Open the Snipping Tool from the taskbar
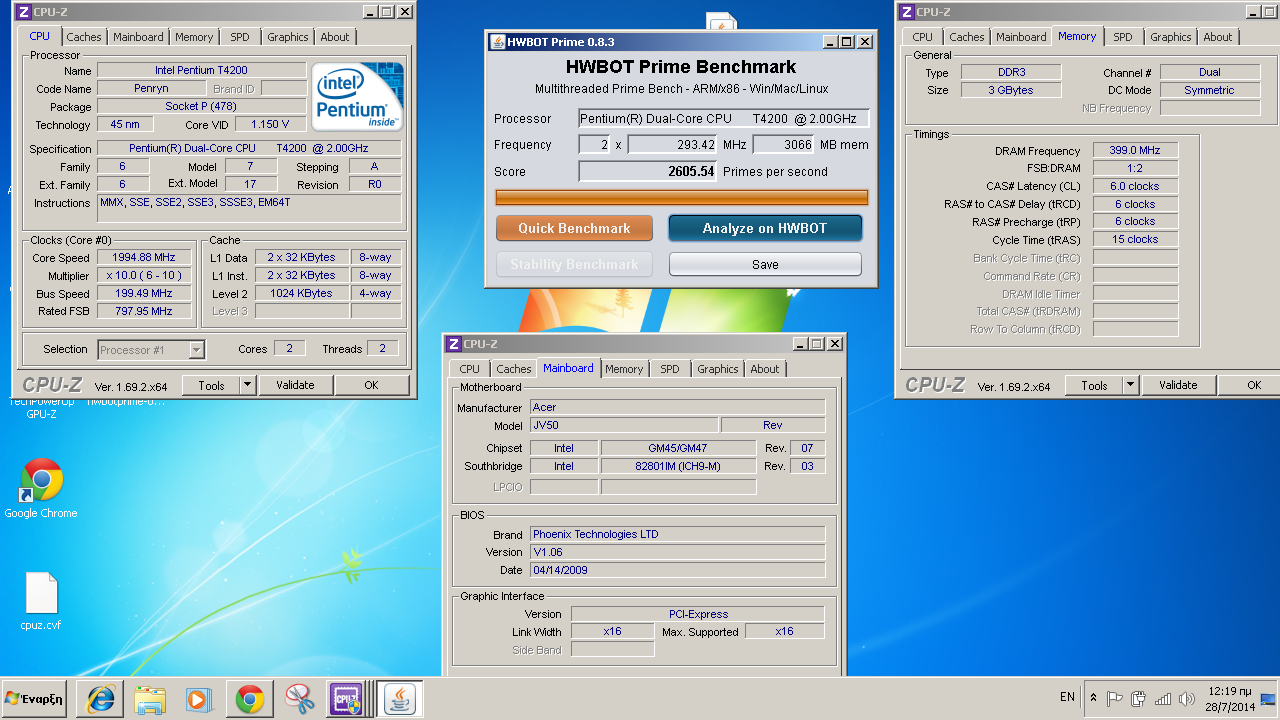1280x720 pixels. [299, 699]
